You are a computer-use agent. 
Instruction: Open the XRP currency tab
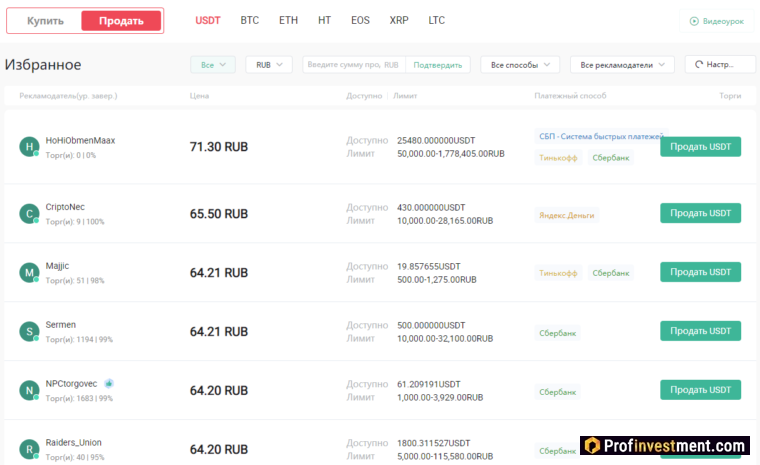click(399, 20)
